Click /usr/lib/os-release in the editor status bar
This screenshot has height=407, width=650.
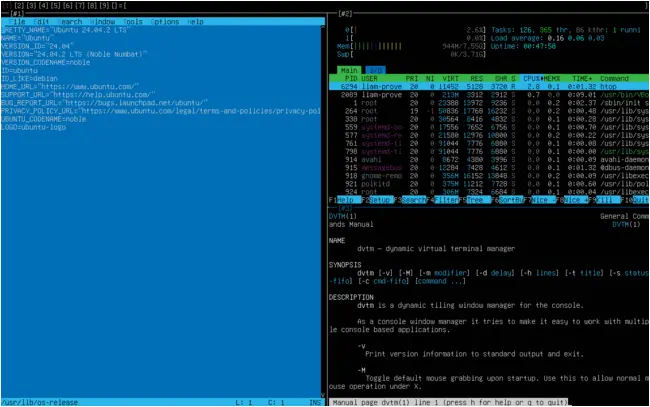(39, 402)
